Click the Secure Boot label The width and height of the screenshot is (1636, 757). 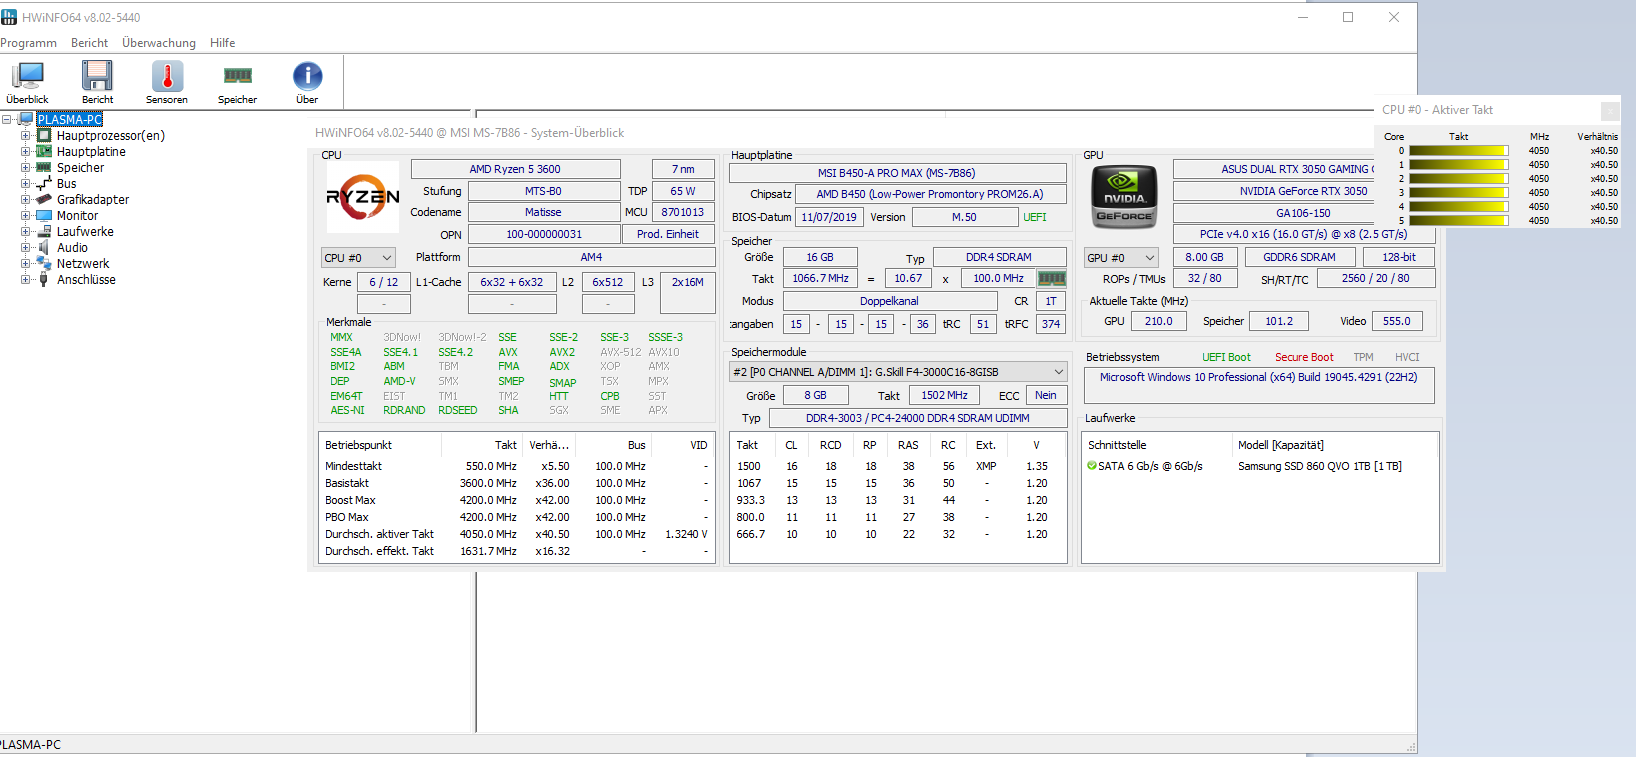click(1304, 357)
